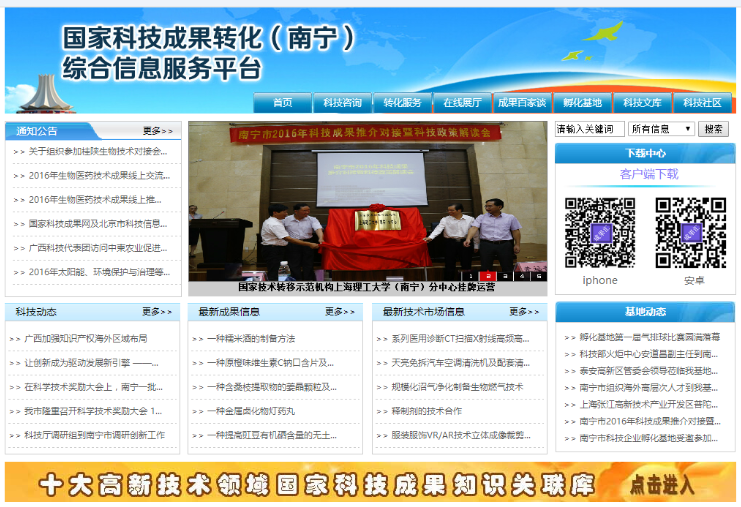This screenshot has height=507, width=741.
Task: Open the 科技文库 navigation tab
Action: [x=642, y=103]
